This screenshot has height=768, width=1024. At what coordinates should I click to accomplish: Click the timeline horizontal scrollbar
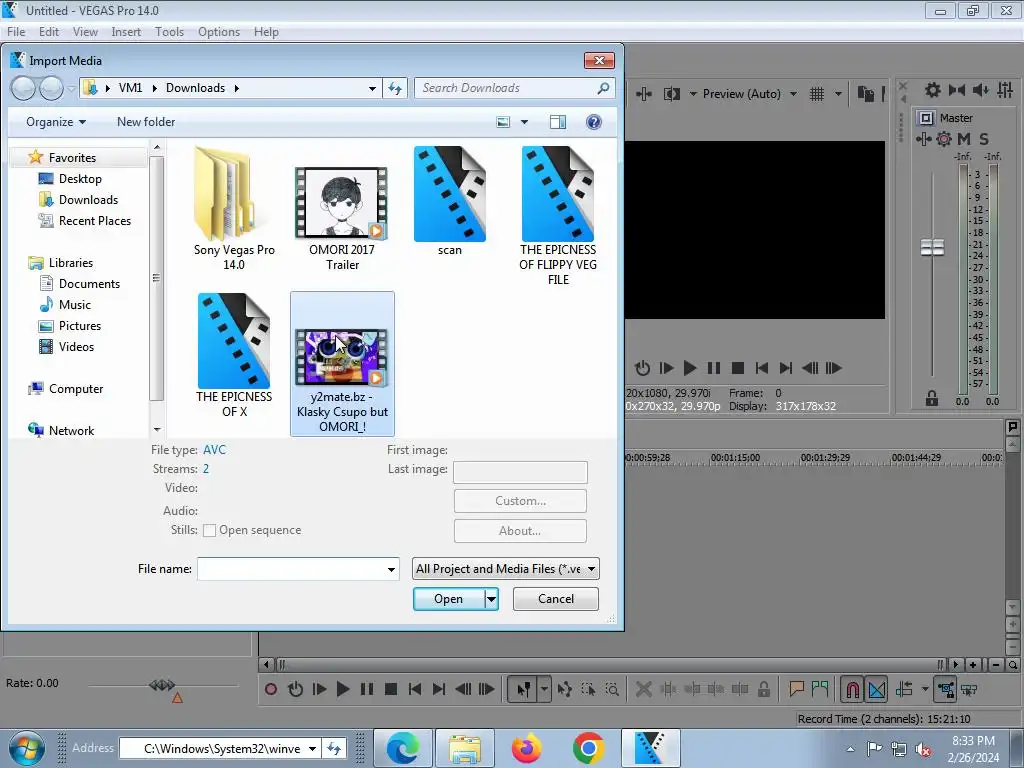click(x=609, y=665)
